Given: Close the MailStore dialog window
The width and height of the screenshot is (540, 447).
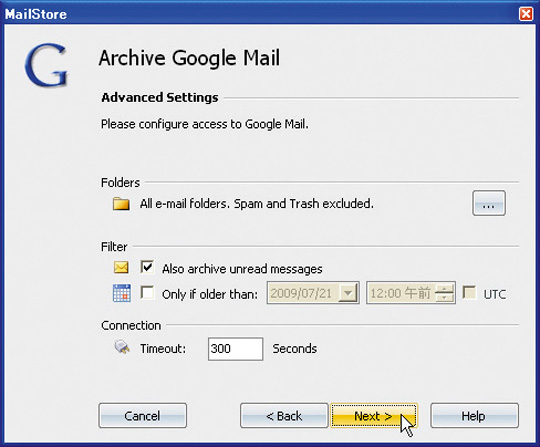Looking at the screenshot, I should 526,14.
